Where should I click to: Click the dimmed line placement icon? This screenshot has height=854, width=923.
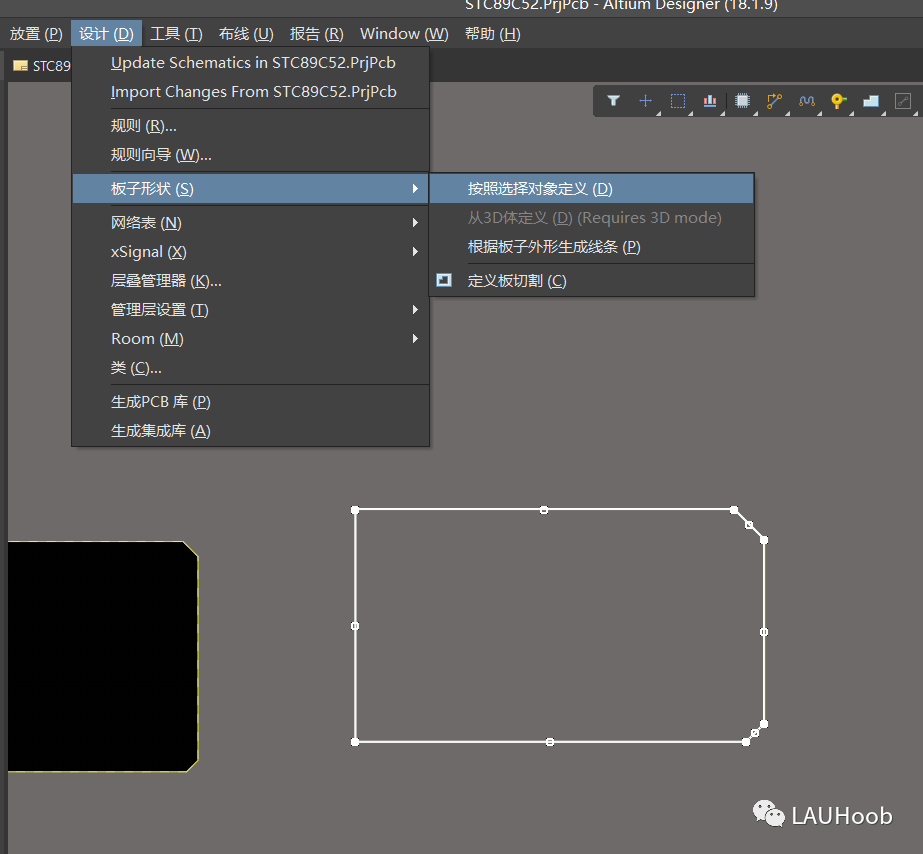tap(902, 101)
